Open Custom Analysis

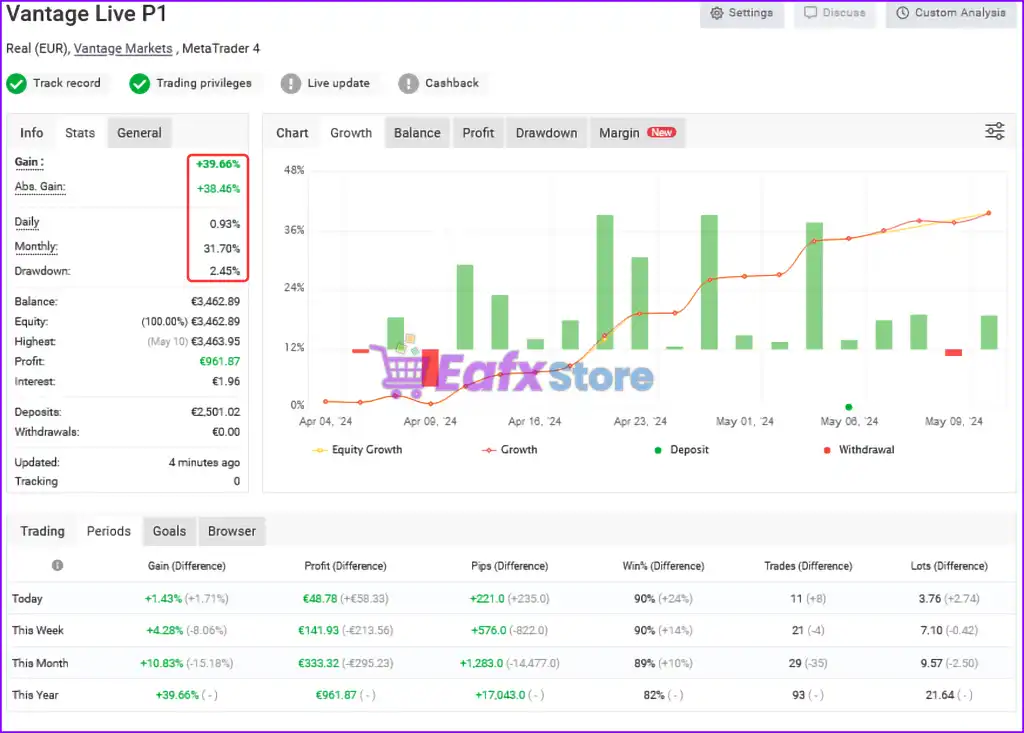point(950,13)
